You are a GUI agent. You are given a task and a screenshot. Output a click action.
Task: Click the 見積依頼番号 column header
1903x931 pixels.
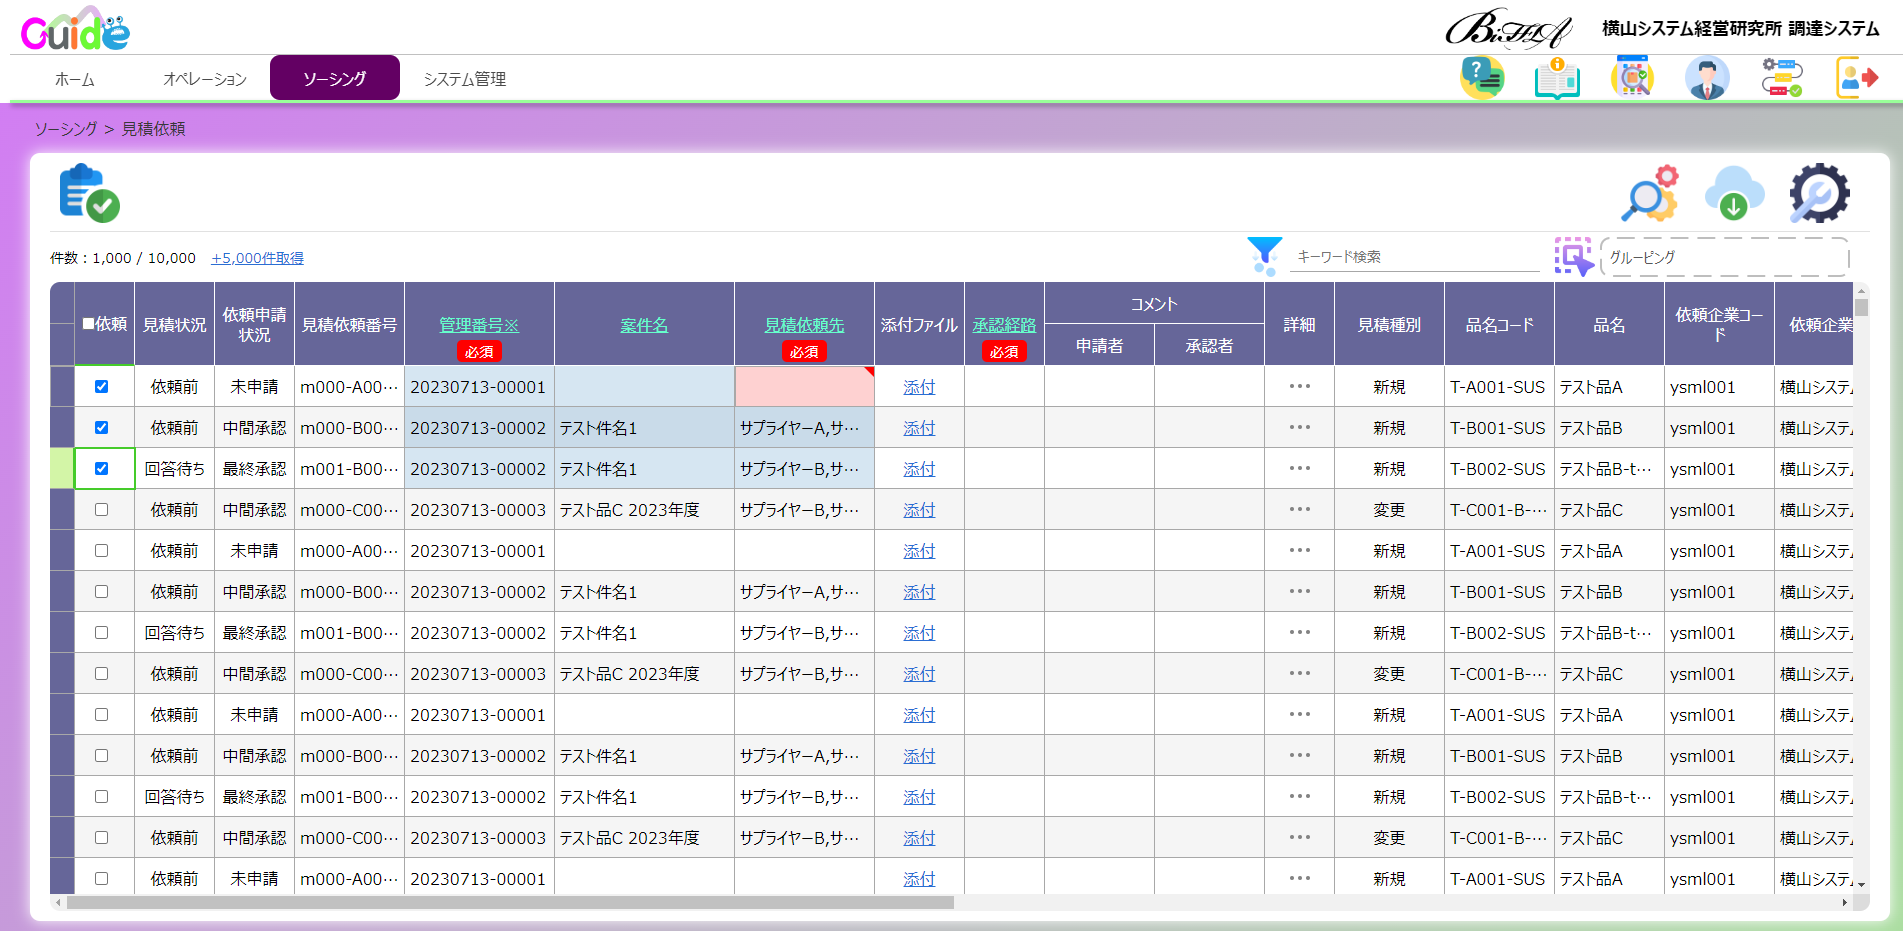pos(349,324)
